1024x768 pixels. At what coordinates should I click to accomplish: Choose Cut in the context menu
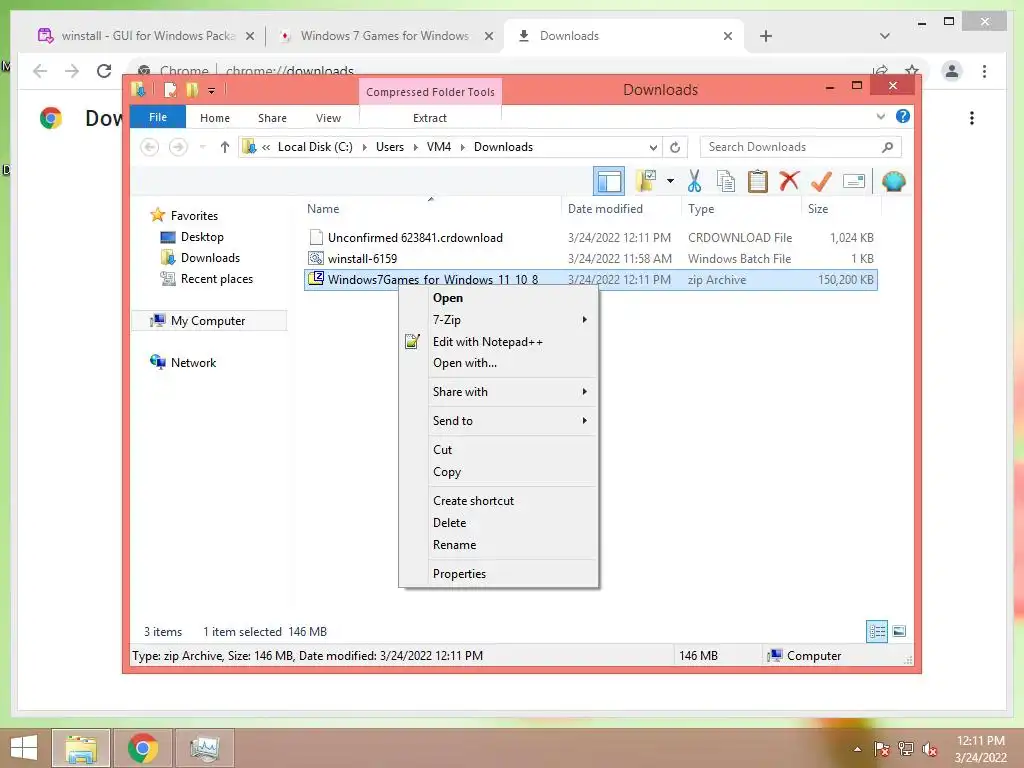point(498,449)
